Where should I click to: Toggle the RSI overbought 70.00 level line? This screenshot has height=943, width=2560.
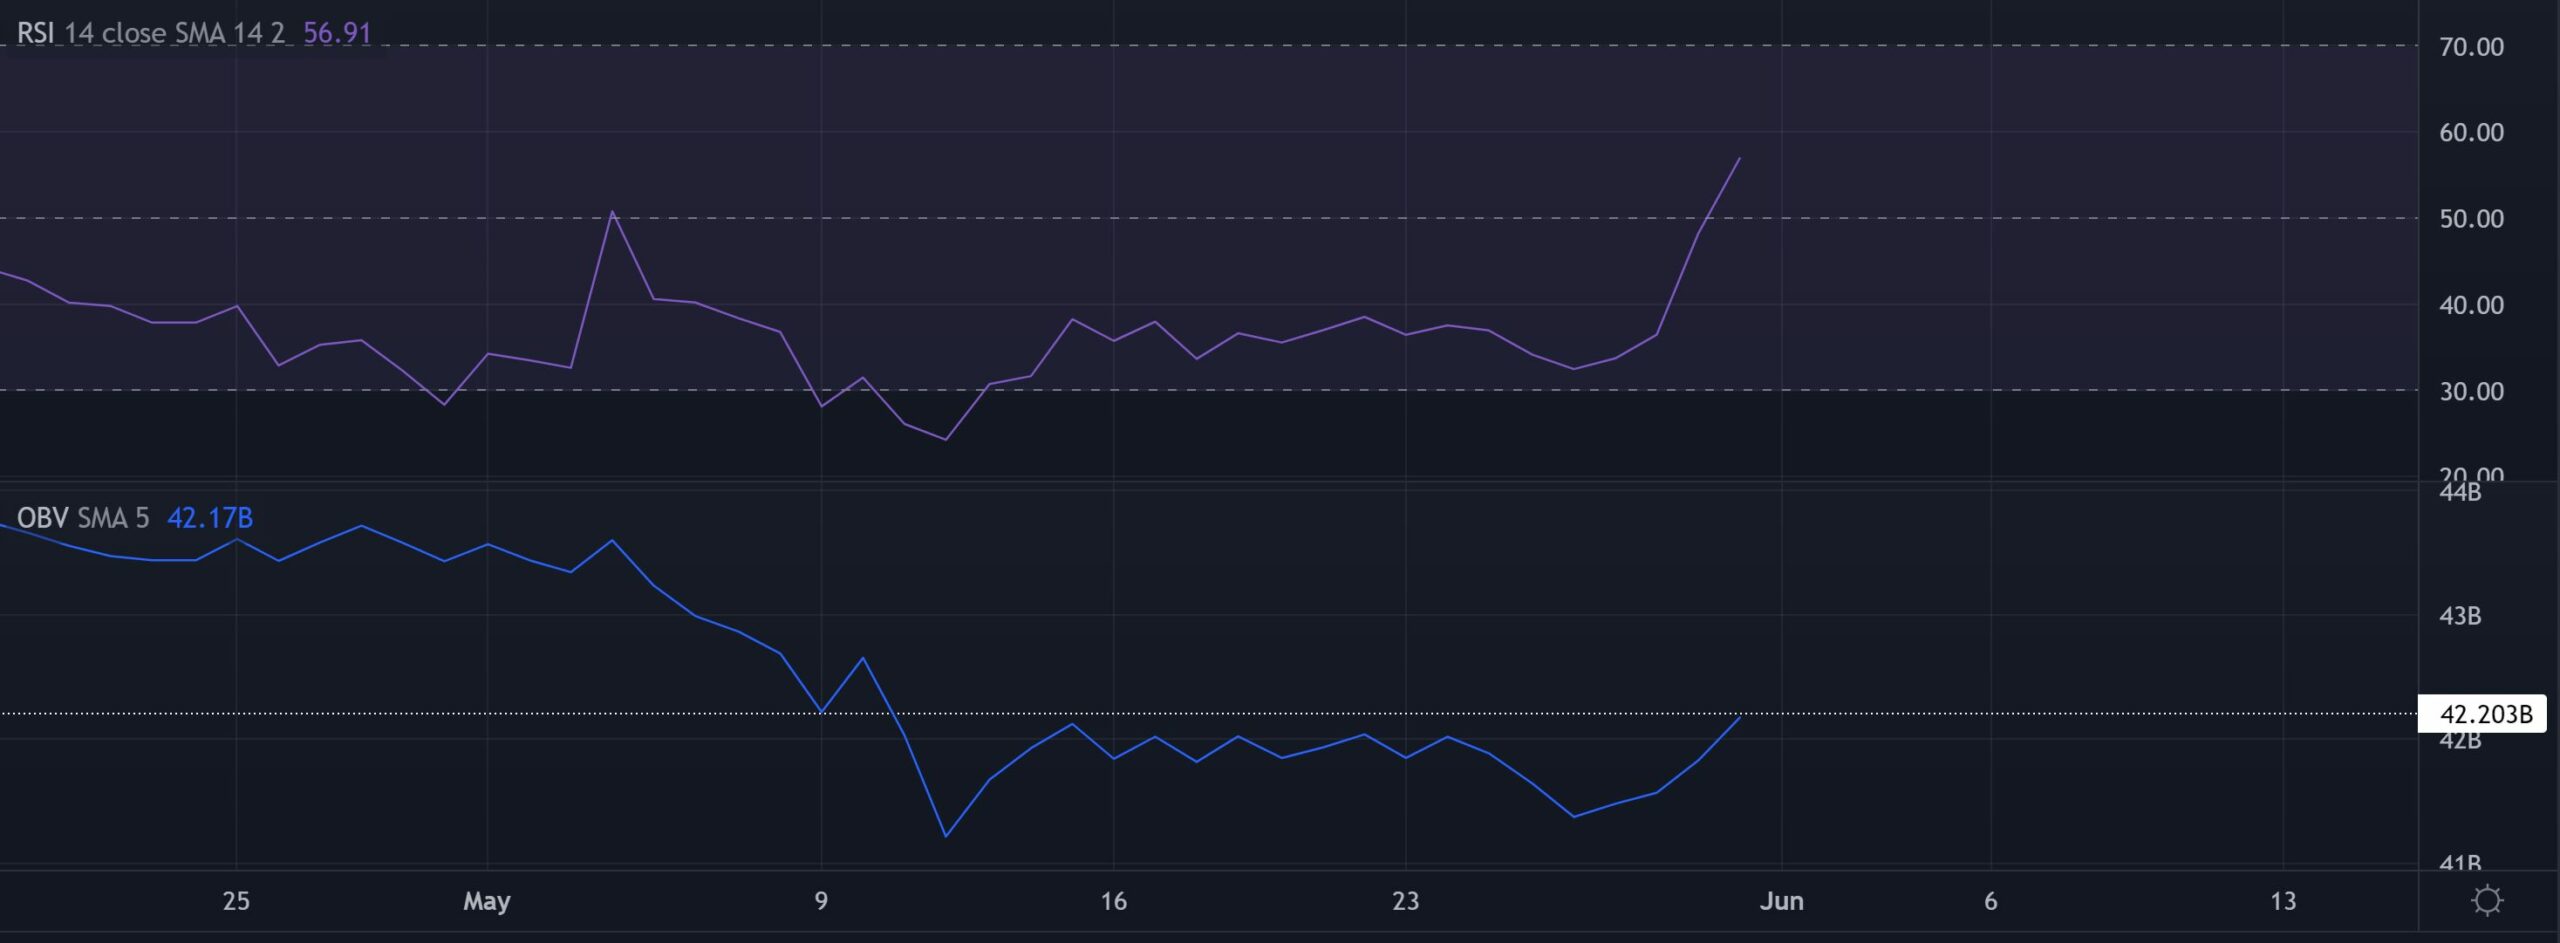pos(1200,43)
